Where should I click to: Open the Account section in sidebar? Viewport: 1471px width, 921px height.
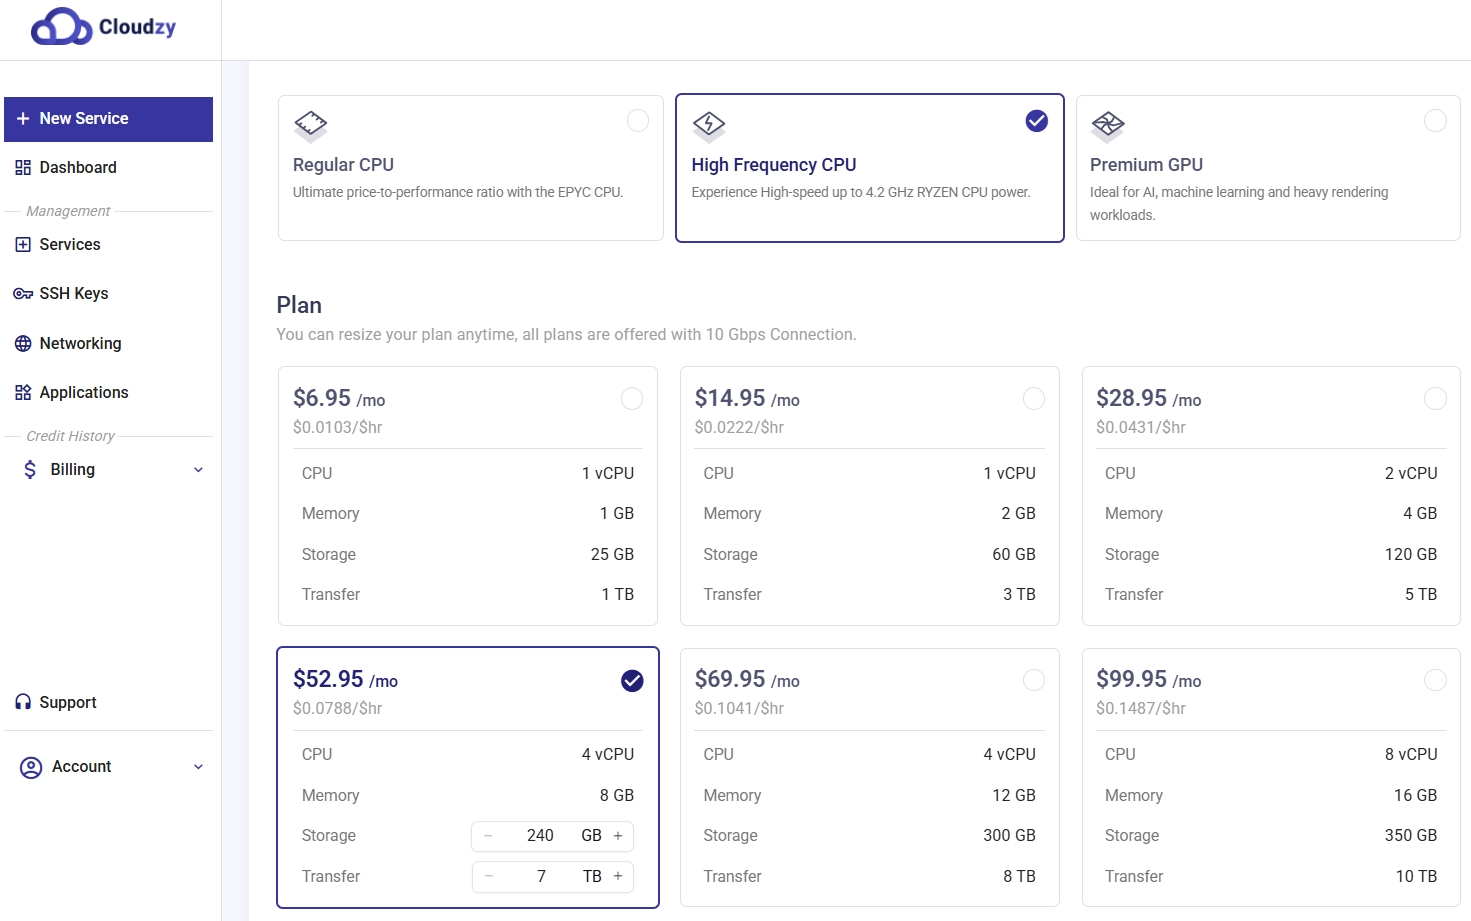[x=81, y=767]
